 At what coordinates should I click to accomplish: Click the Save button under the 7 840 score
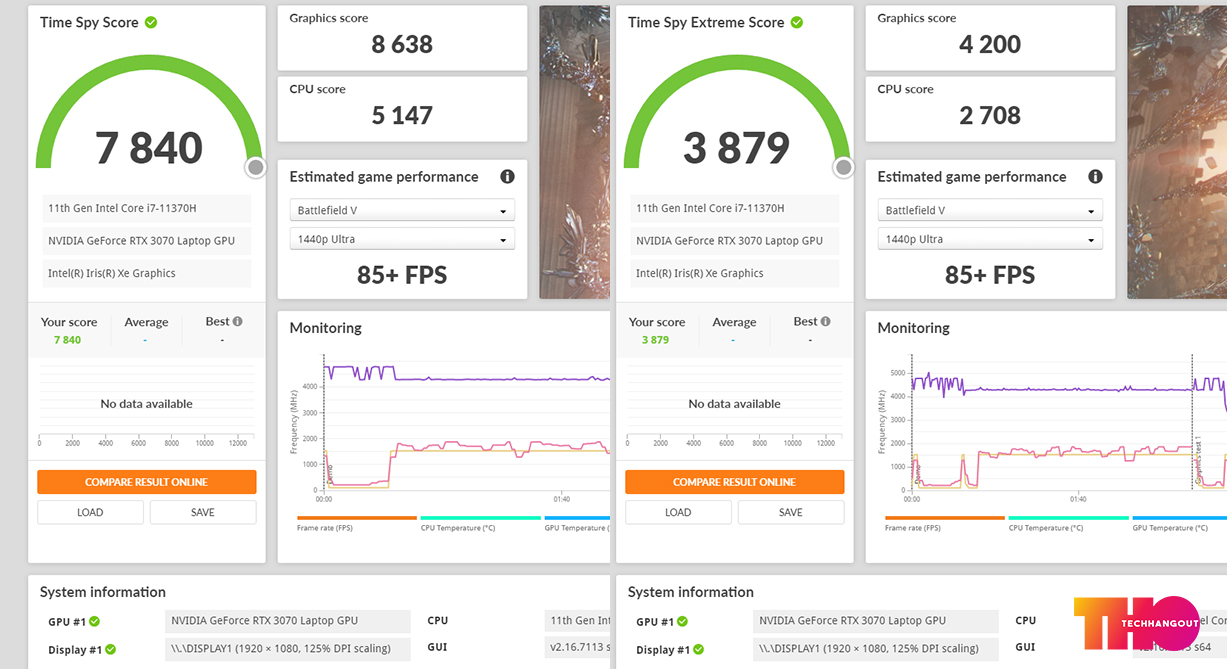[x=203, y=512]
